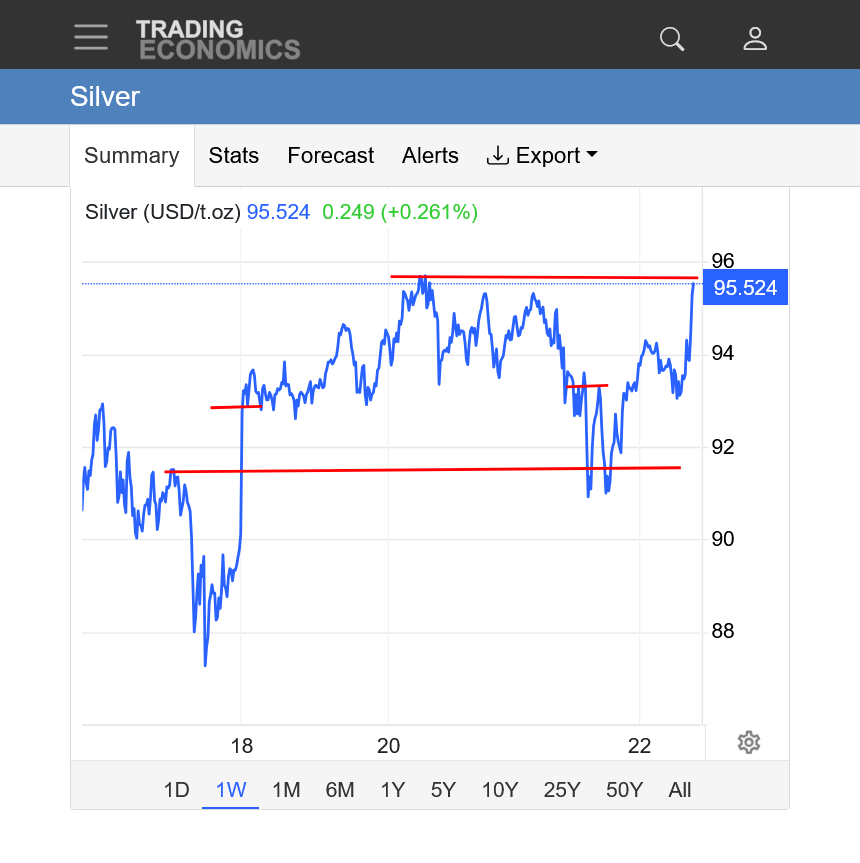Choose the 1Y chart range
This screenshot has width=860, height=863.
393,790
